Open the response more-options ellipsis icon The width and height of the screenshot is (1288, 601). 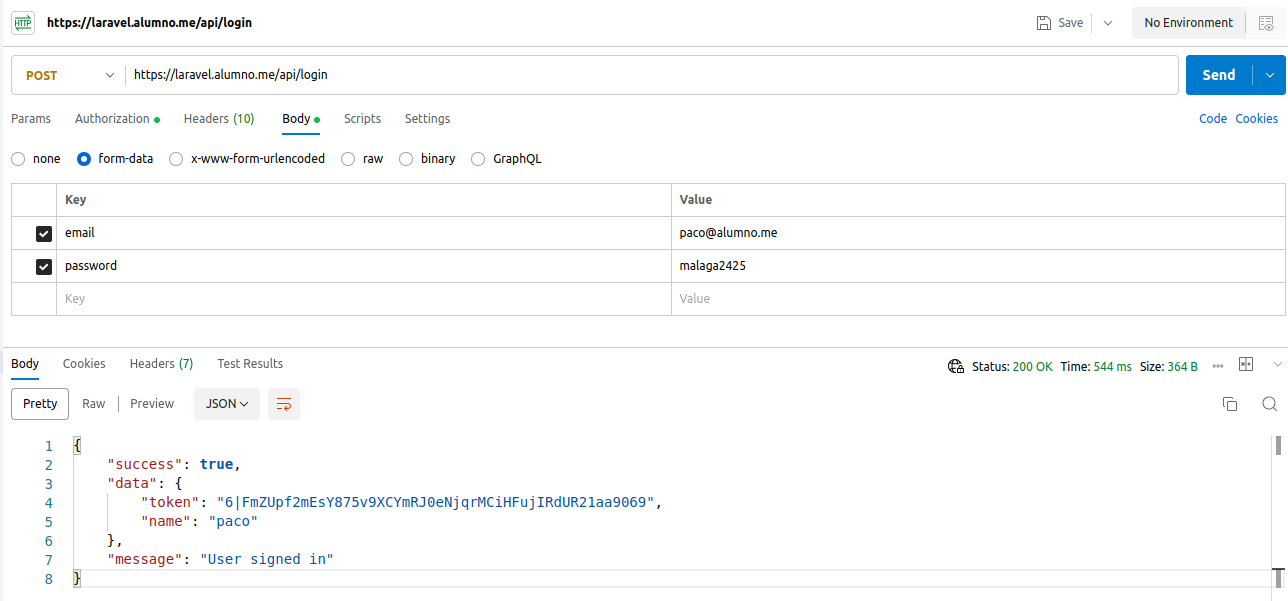pyautogui.click(x=1218, y=366)
